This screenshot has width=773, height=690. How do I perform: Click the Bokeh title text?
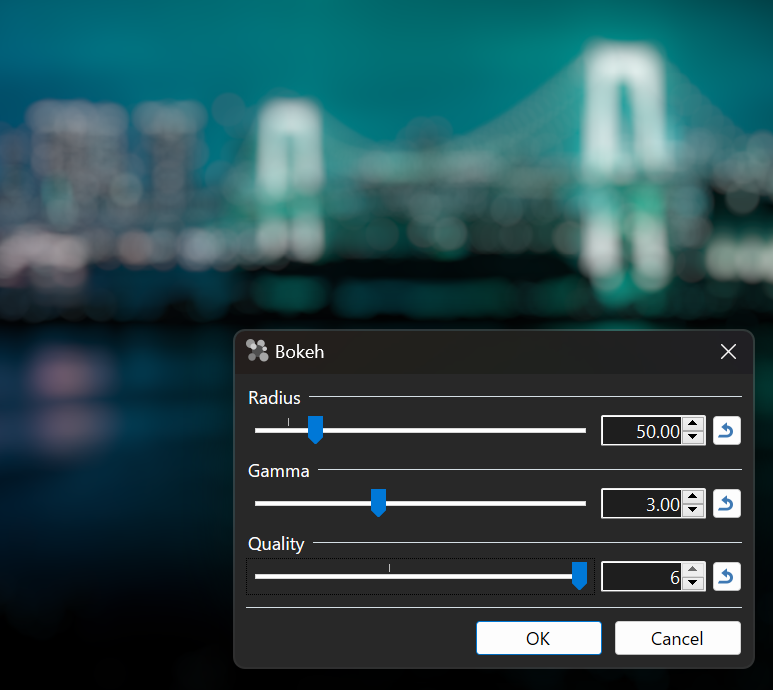299,352
